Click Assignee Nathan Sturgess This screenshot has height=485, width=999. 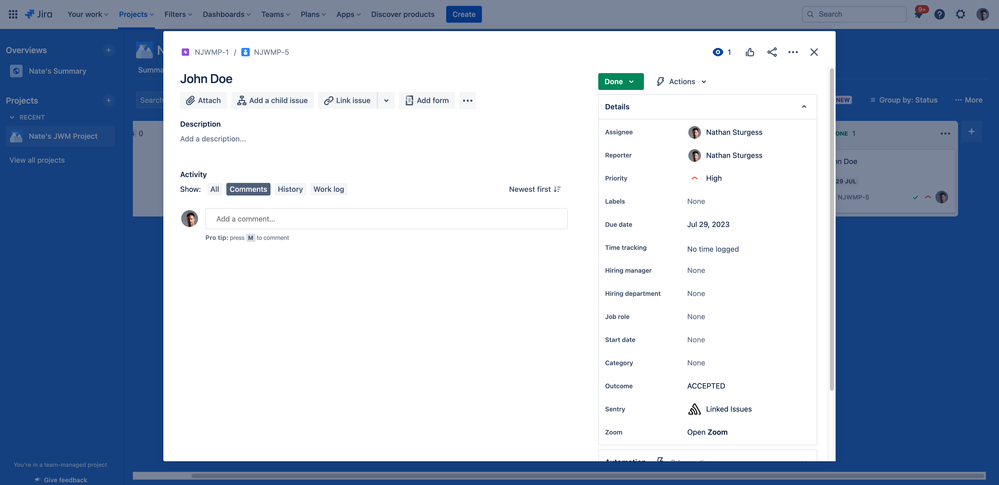(725, 133)
